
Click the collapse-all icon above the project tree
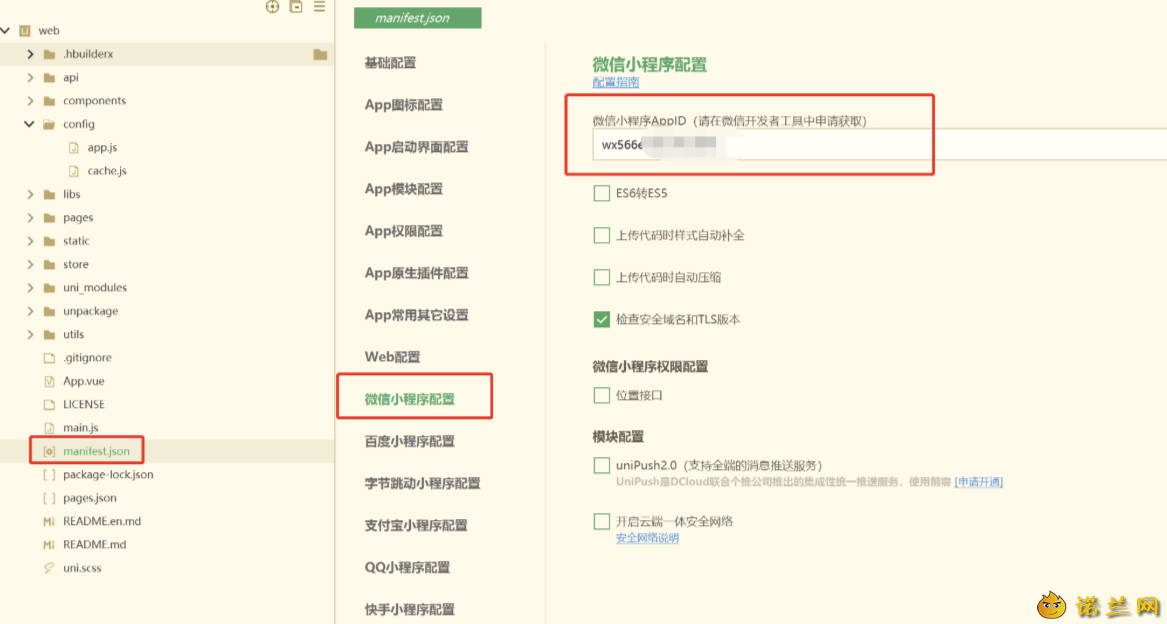click(296, 7)
